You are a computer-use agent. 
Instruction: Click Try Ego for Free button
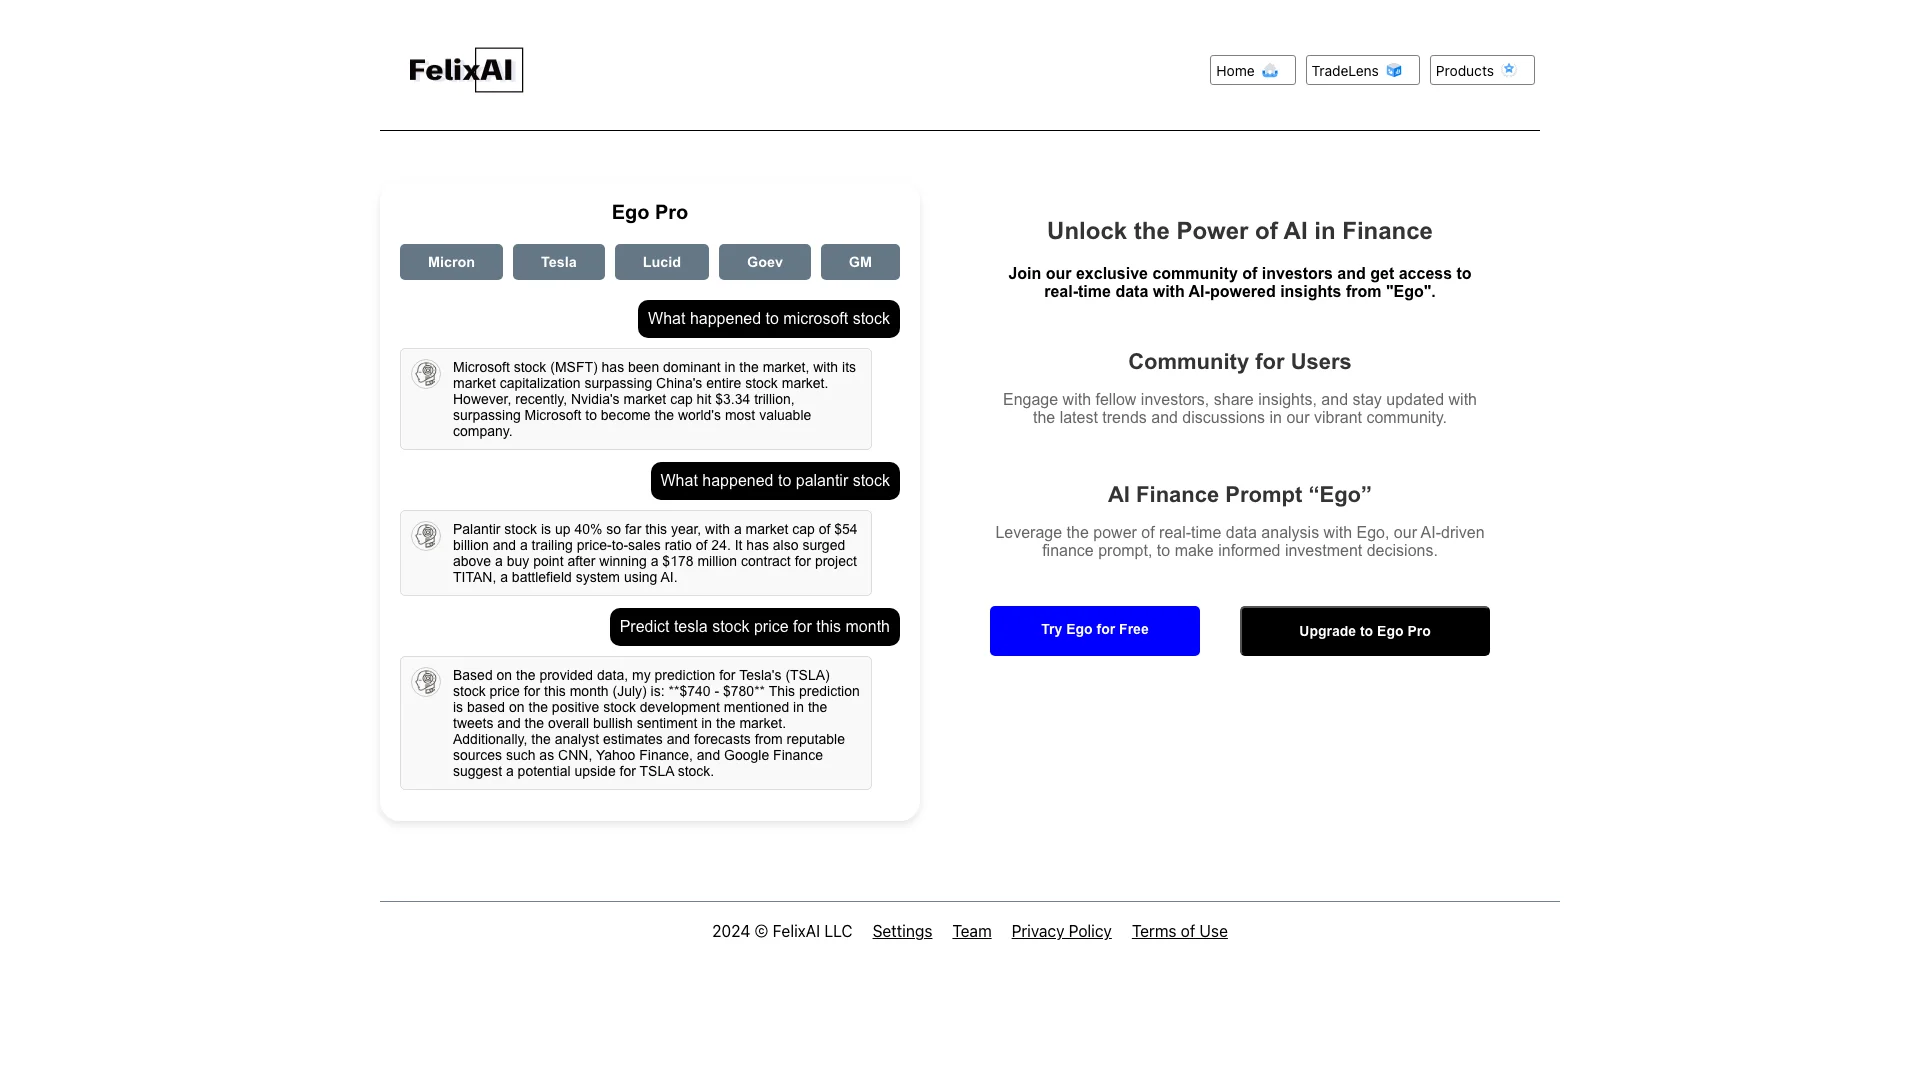[1095, 630]
